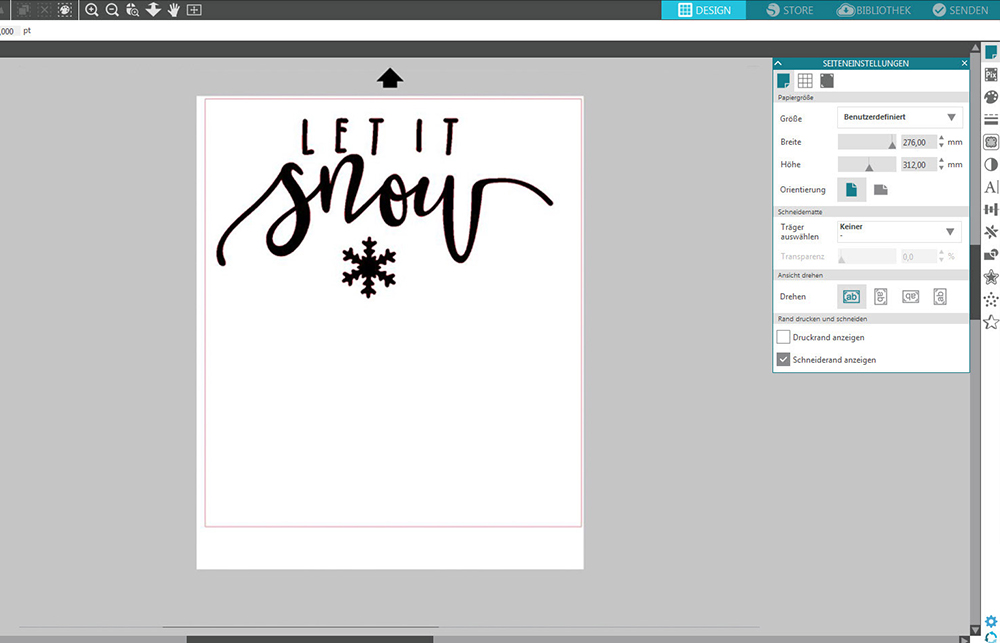
Task: Click the Zoom In magnifier icon
Action: tap(92, 10)
